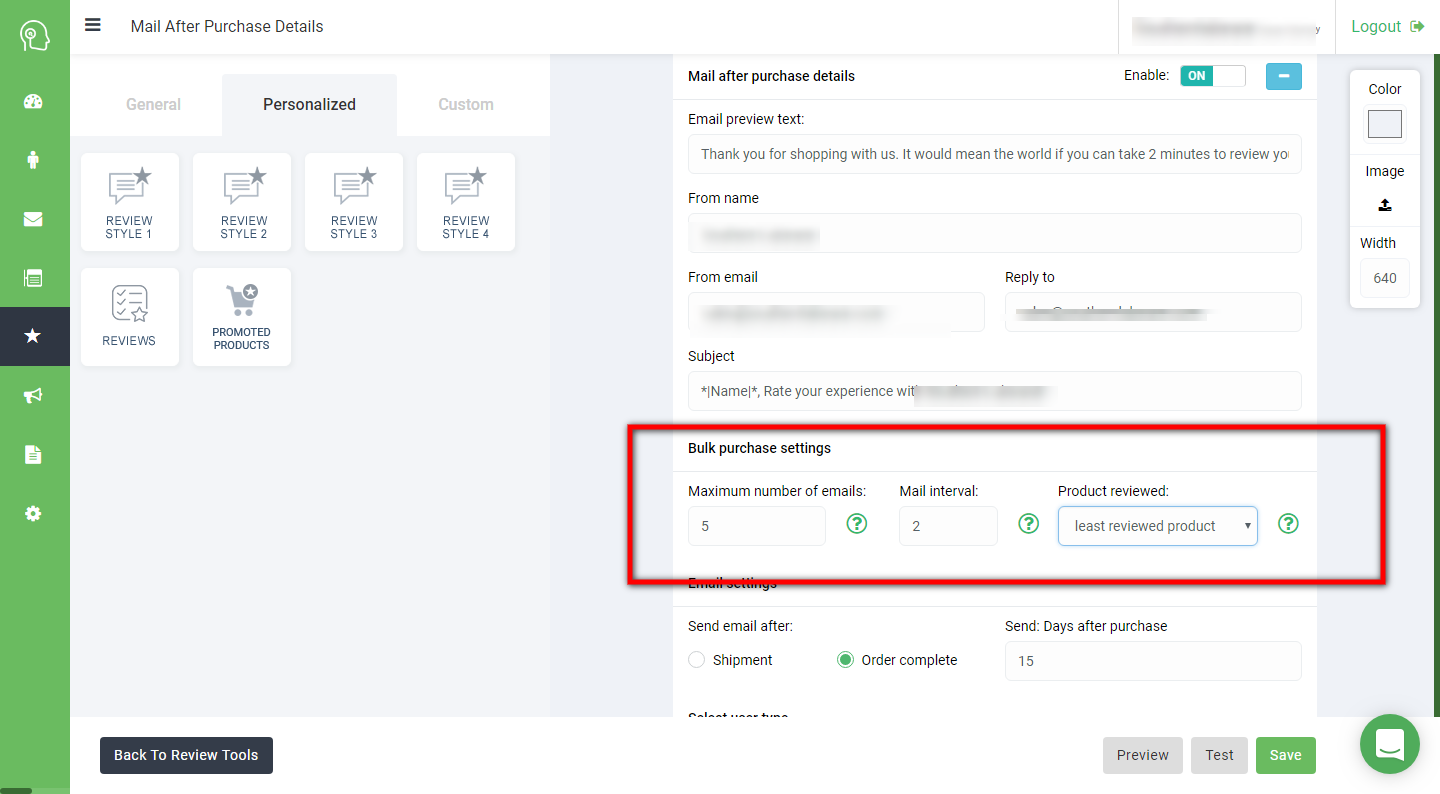Switch to the Custom tab

466,104
